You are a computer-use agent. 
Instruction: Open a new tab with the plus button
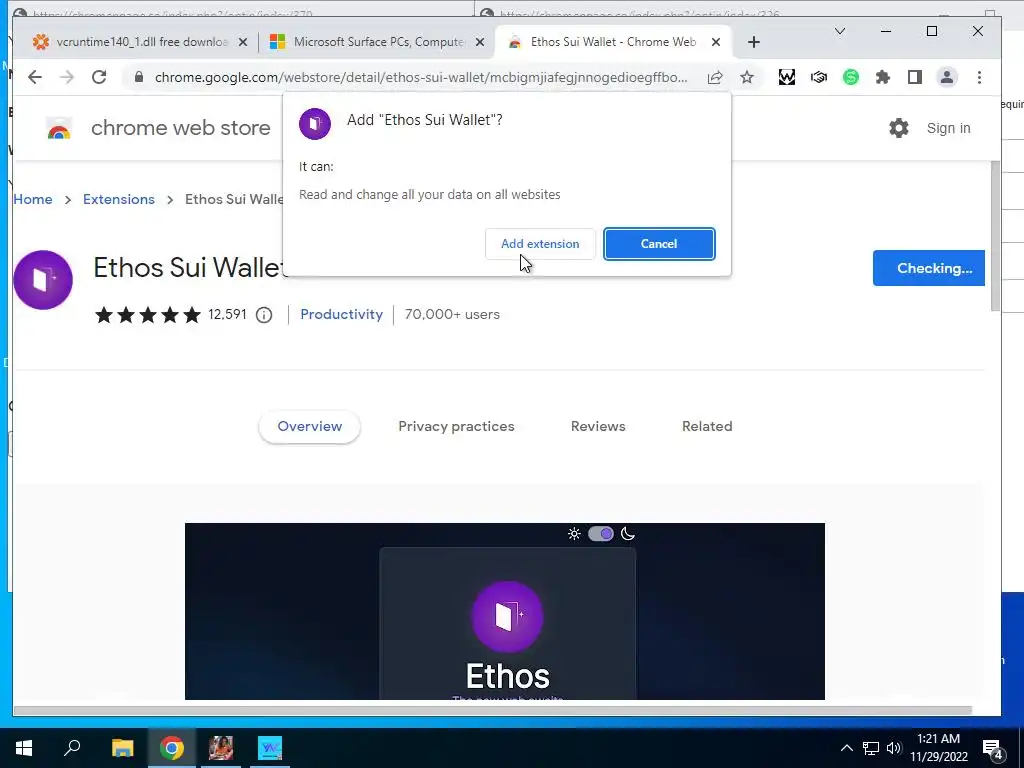pos(754,42)
